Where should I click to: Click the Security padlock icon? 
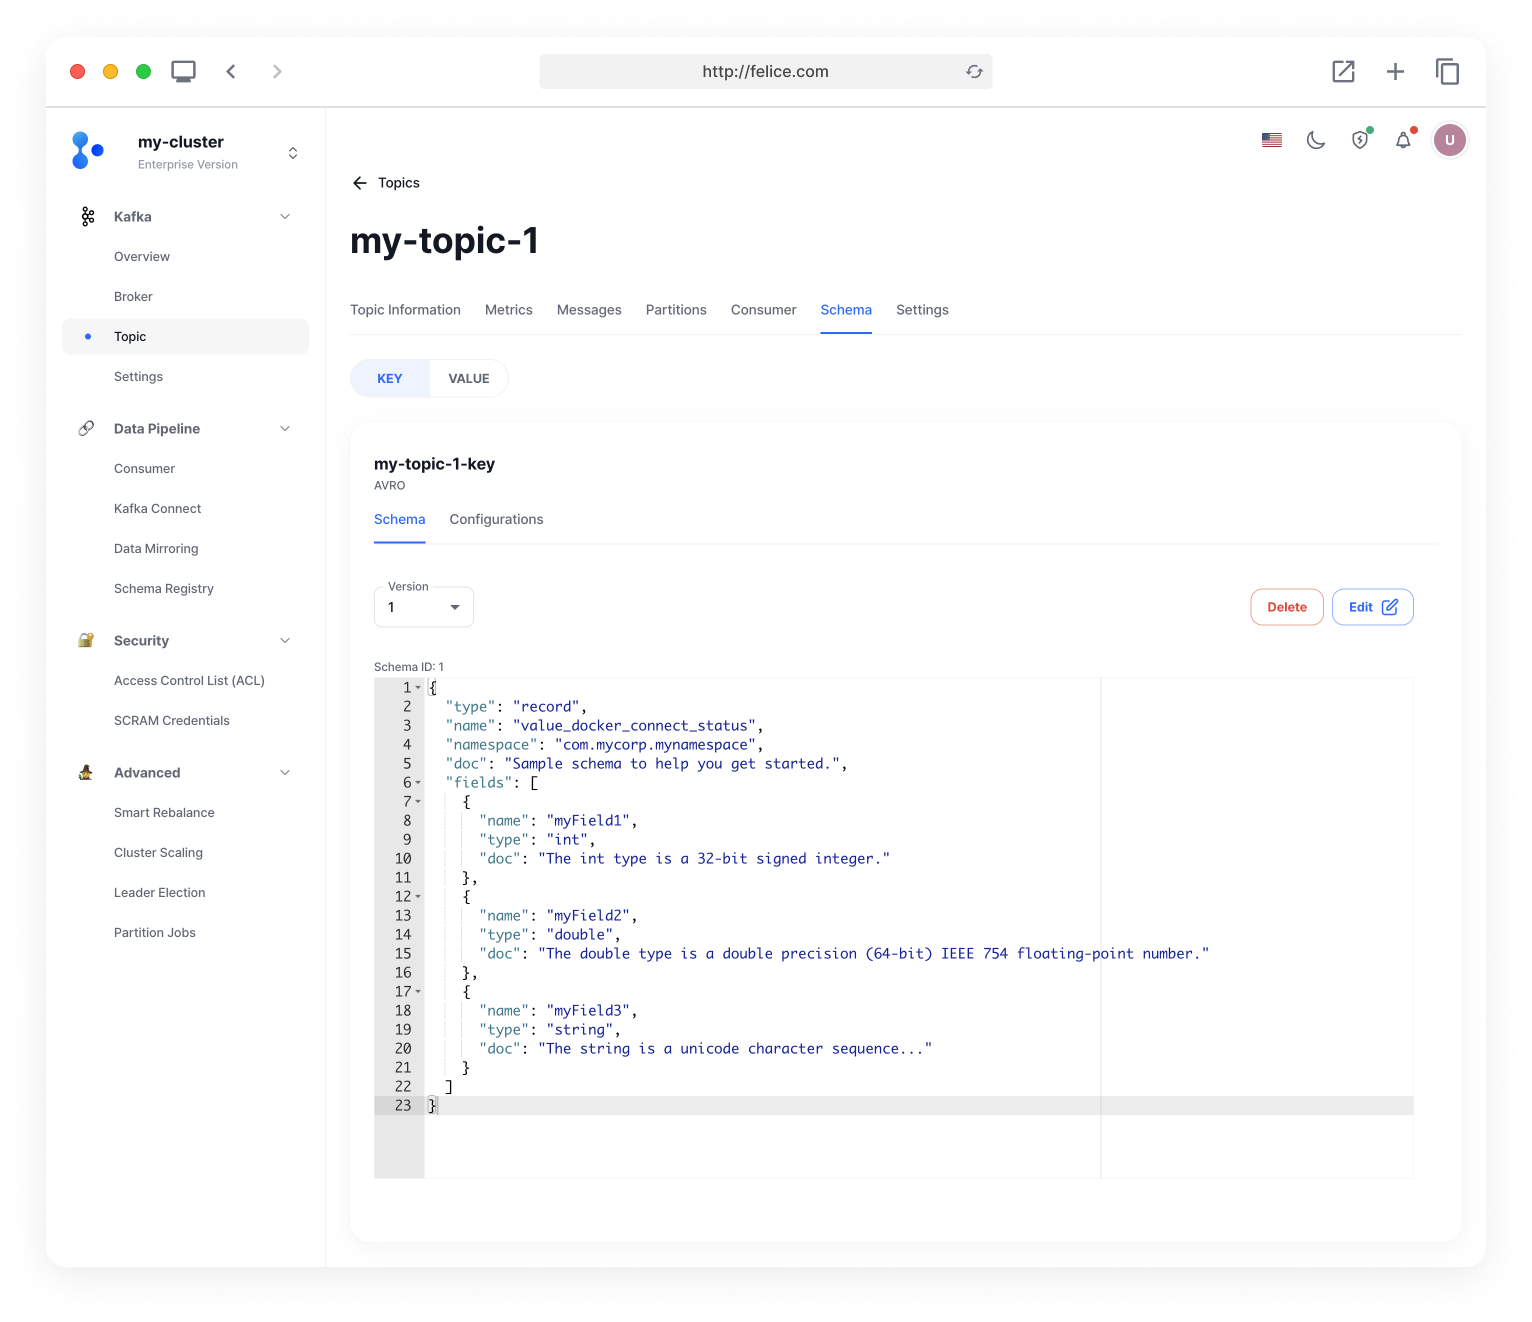(x=87, y=641)
